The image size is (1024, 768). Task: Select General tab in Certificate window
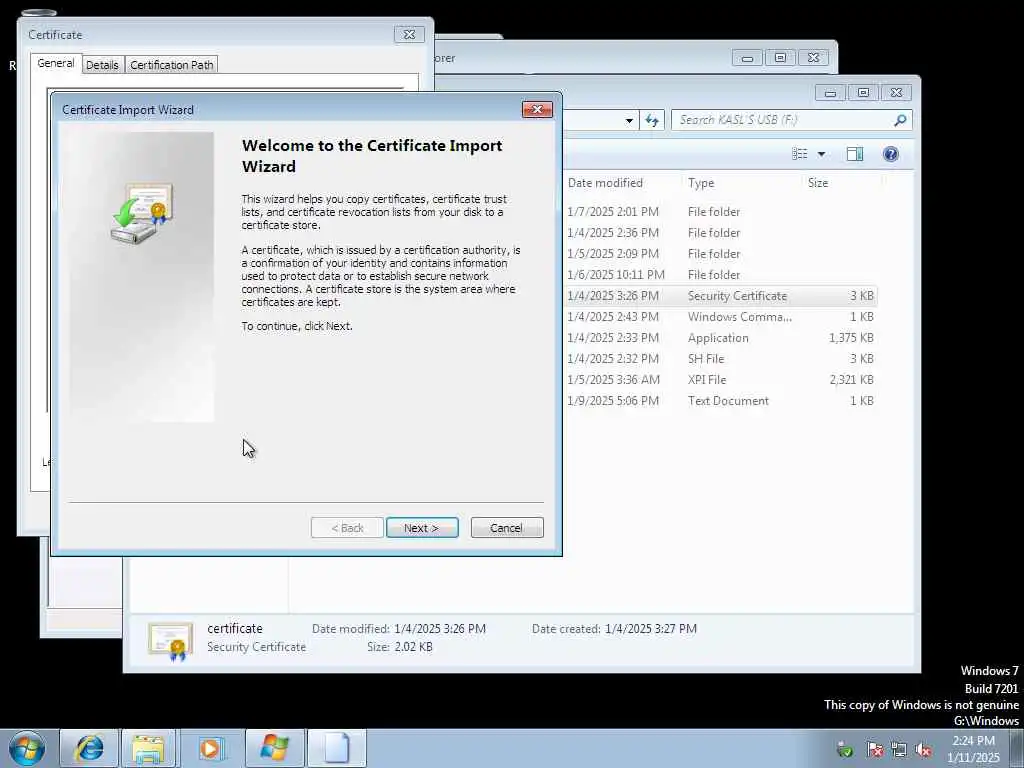[x=56, y=63]
